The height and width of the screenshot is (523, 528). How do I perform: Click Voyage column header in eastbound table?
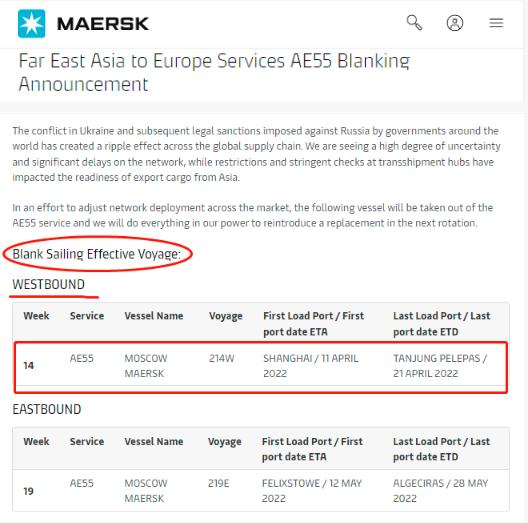tap(225, 442)
